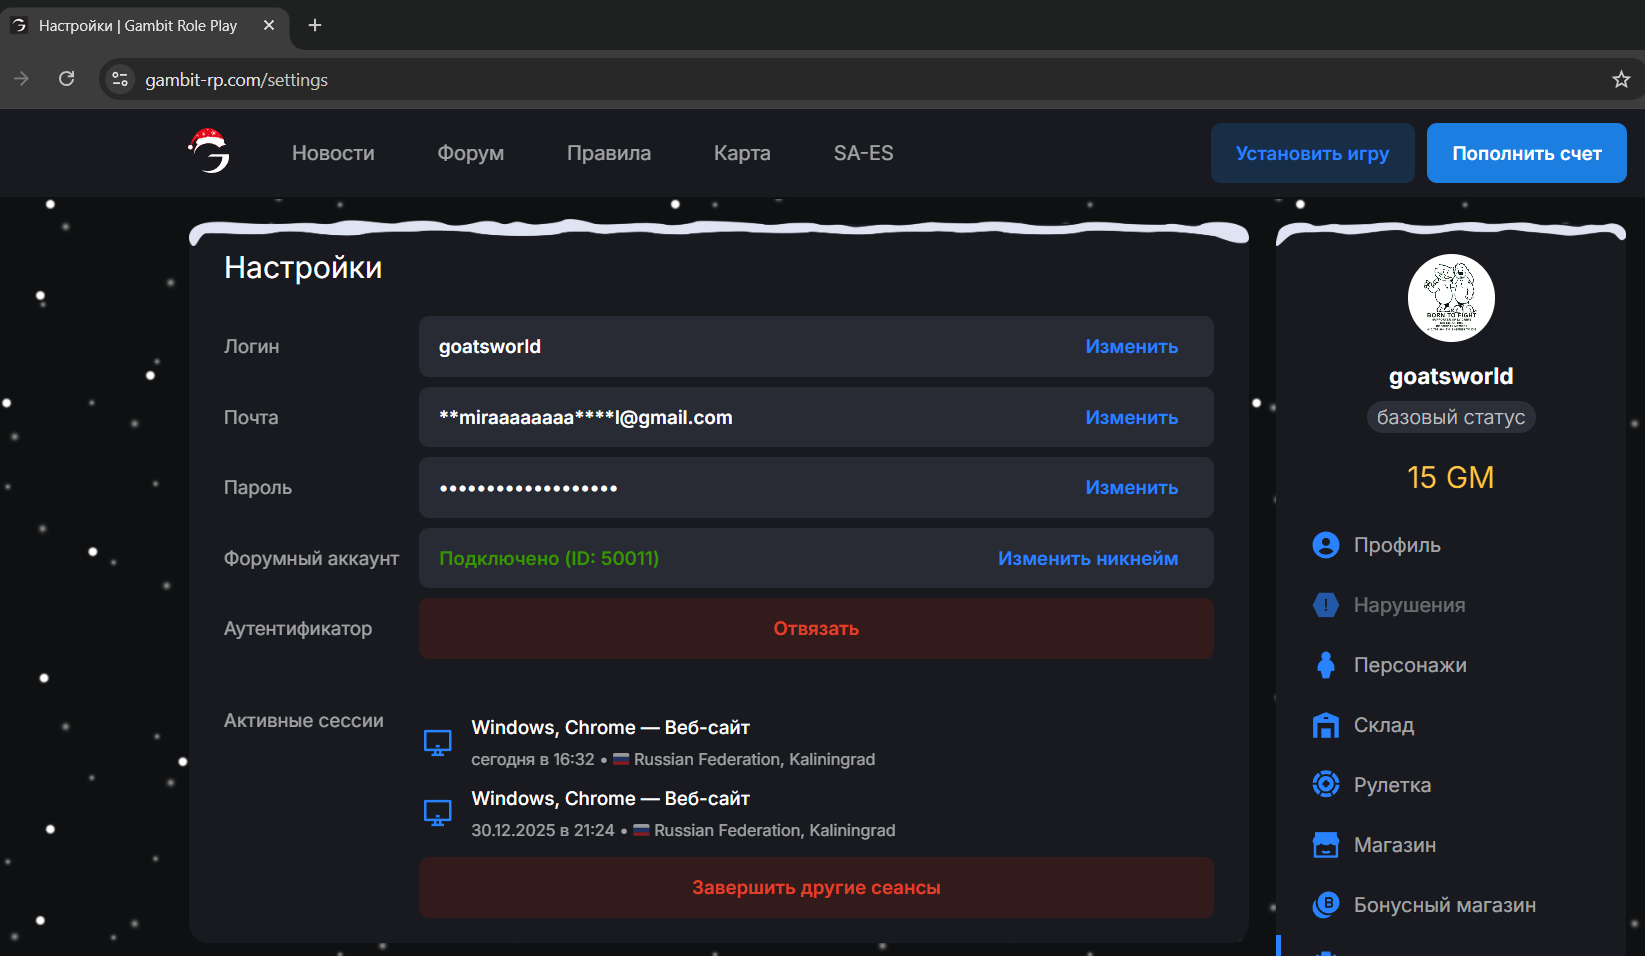This screenshot has height=956, width=1645.
Task: Open the Warehouse building icon
Action: (x=1325, y=725)
